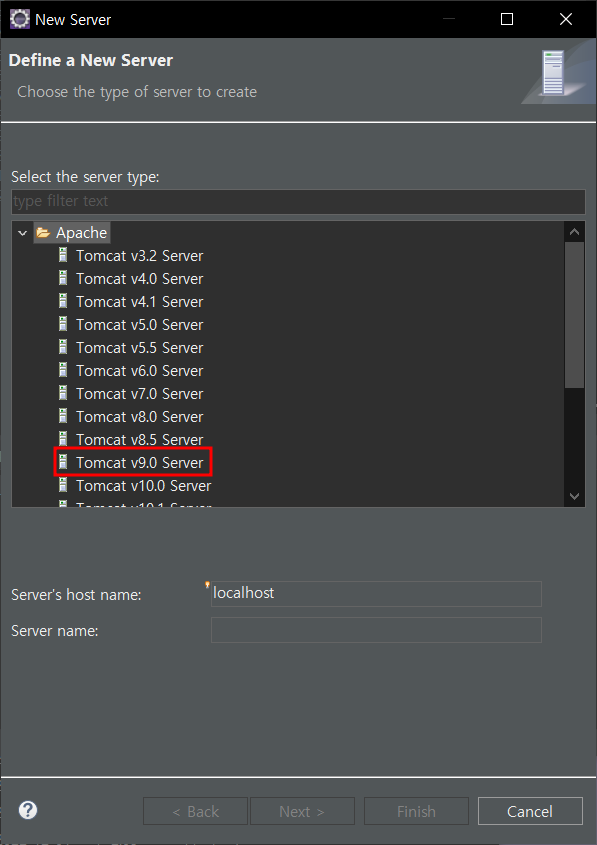This screenshot has height=845, width=597.
Task: Select Tomcat v5.0 Server text
Action: tap(140, 324)
